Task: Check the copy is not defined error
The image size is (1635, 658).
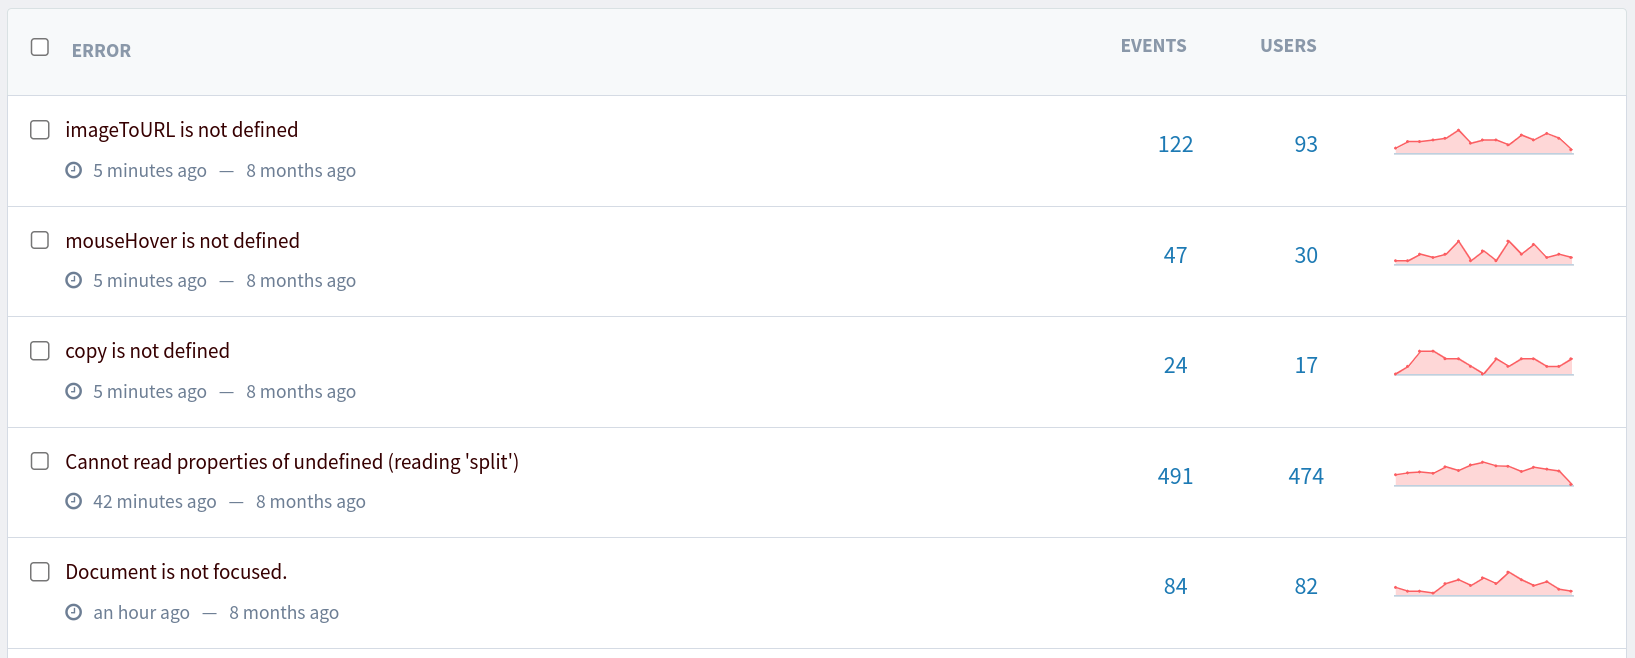Action: (39, 350)
